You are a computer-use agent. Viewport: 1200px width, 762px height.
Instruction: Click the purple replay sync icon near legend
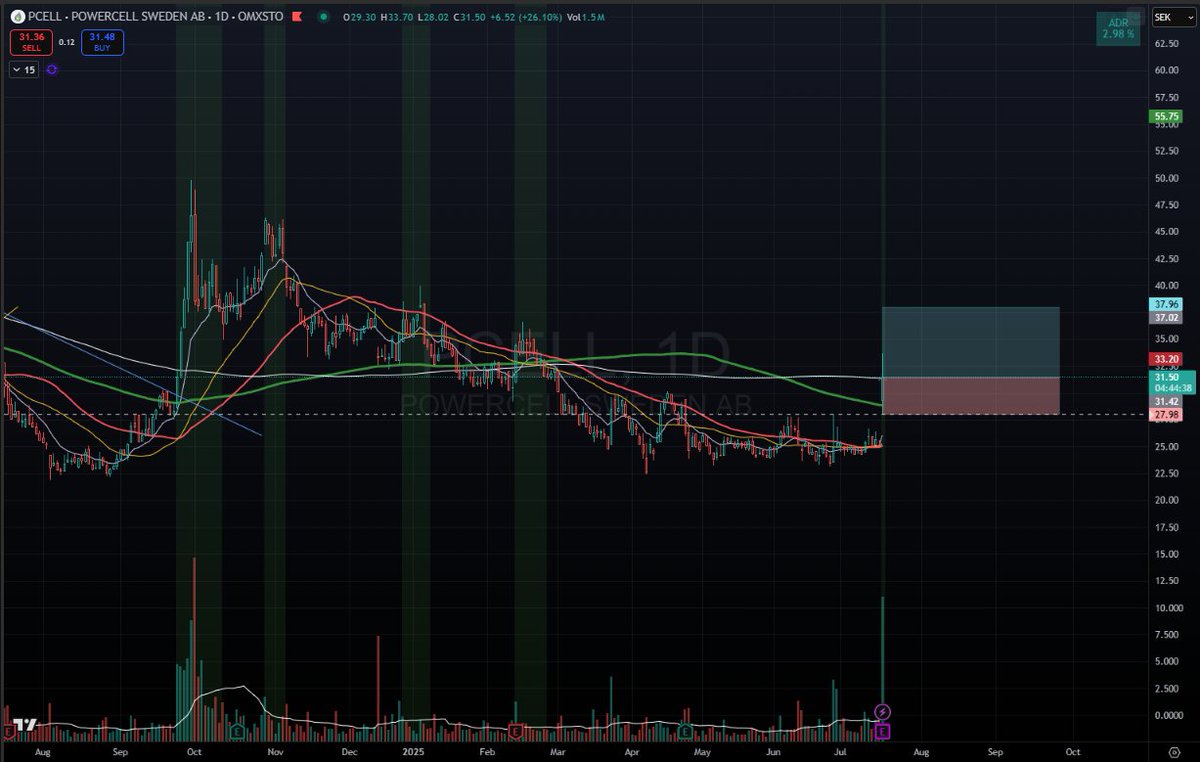[x=52, y=70]
